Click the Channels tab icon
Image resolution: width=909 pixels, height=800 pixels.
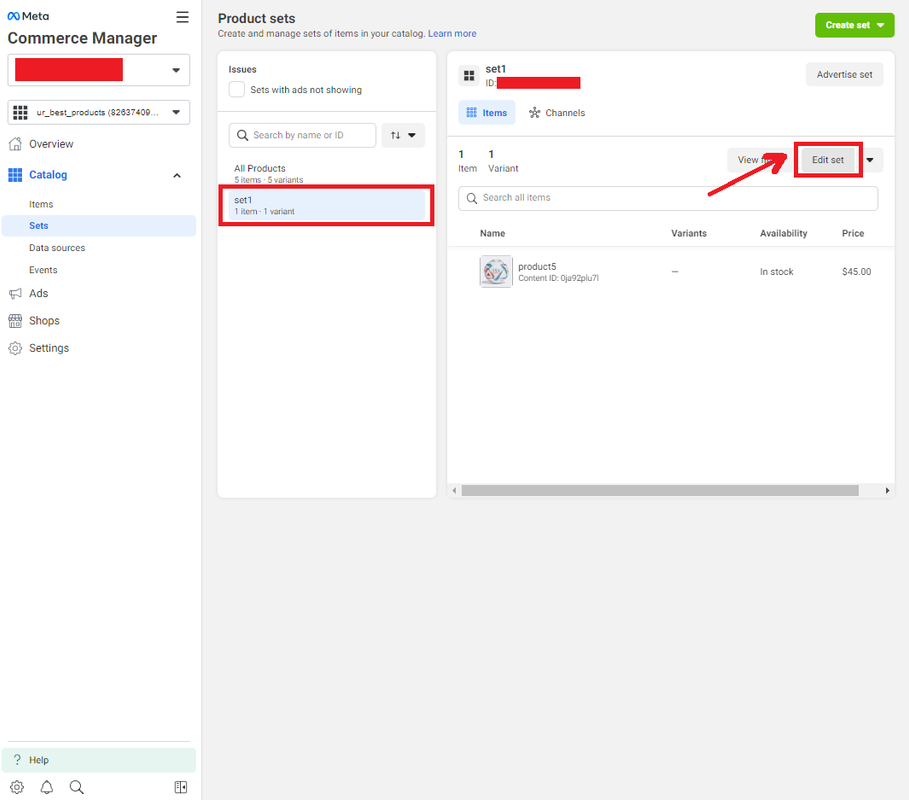[535, 112]
